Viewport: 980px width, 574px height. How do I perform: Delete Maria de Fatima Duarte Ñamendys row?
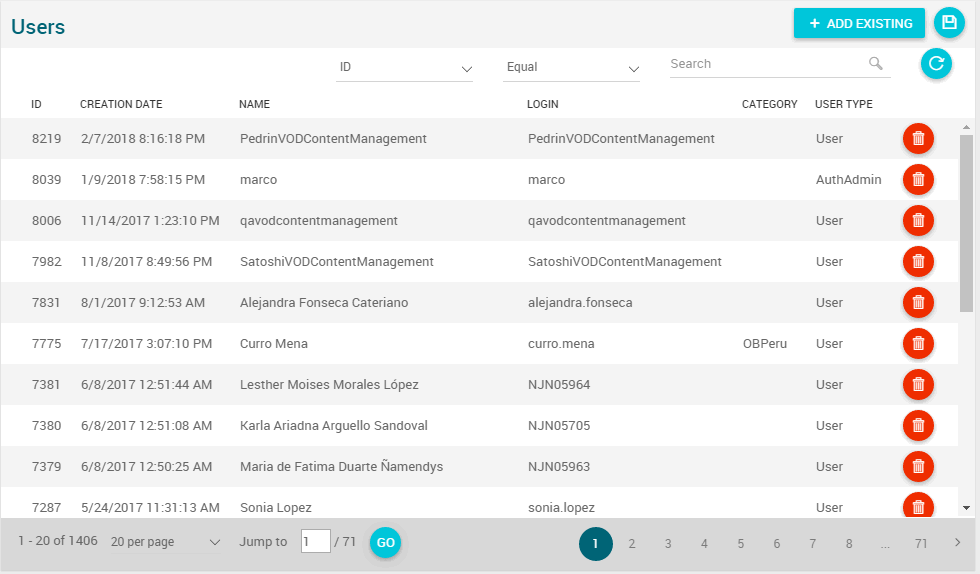coord(918,467)
